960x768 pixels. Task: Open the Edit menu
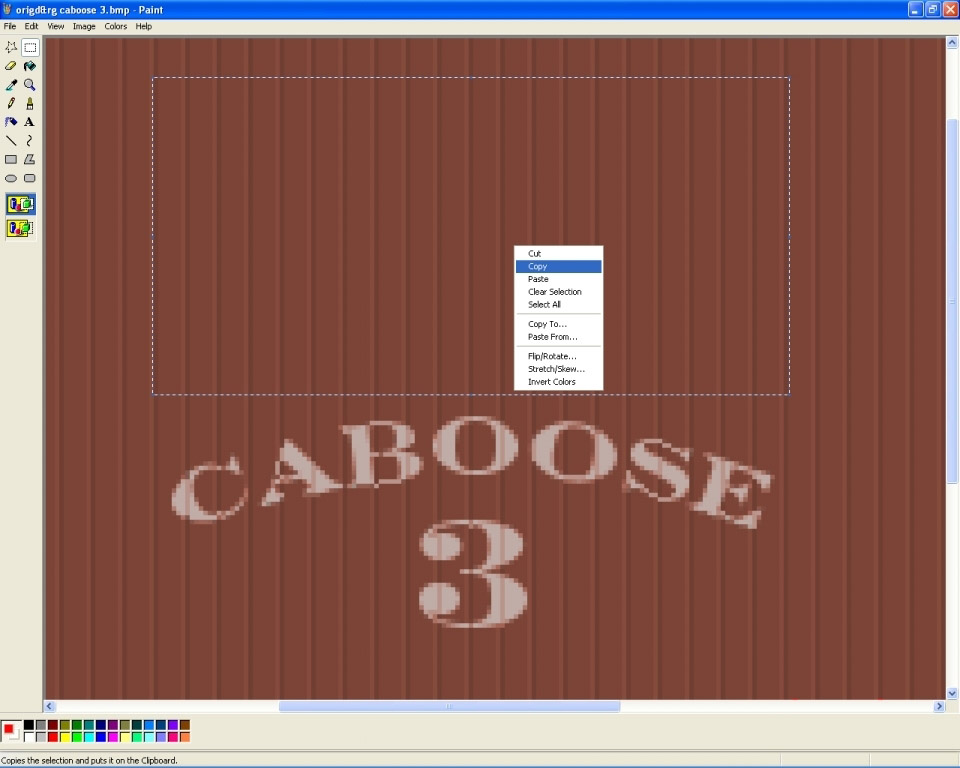pyautogui.click(x=31, y=26)
